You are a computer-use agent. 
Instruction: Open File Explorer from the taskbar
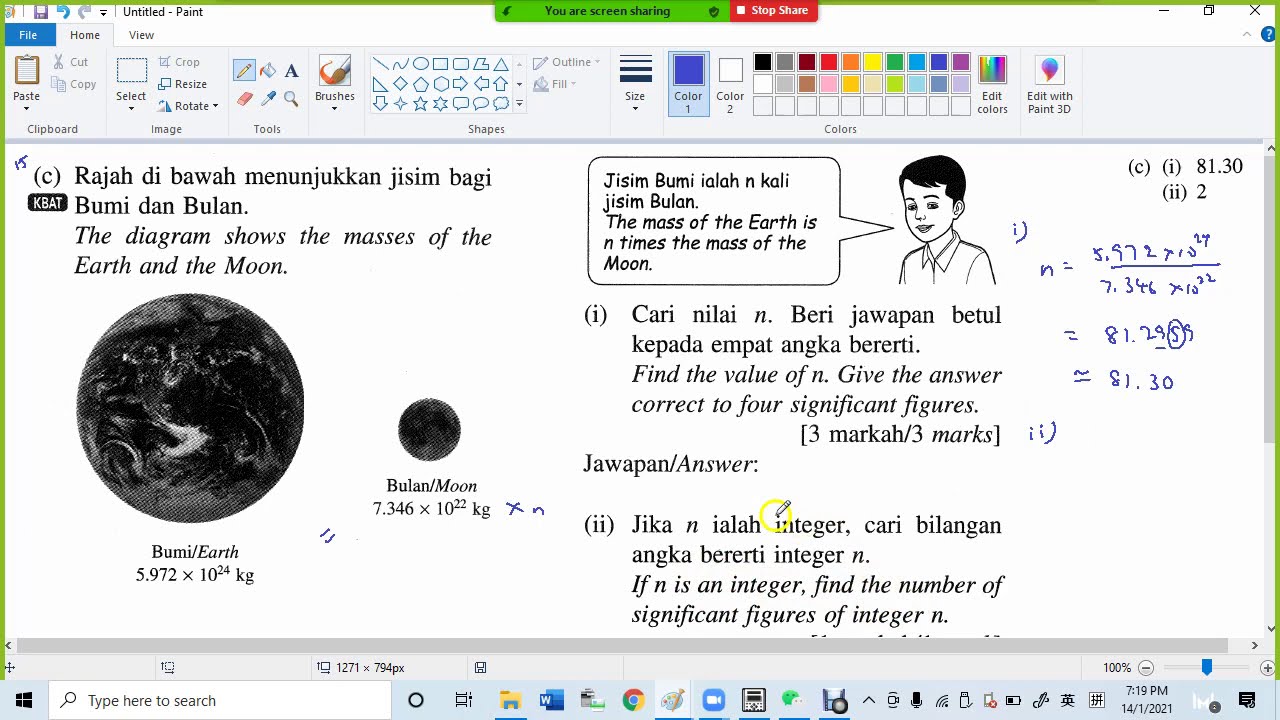[x=510, y=700]
